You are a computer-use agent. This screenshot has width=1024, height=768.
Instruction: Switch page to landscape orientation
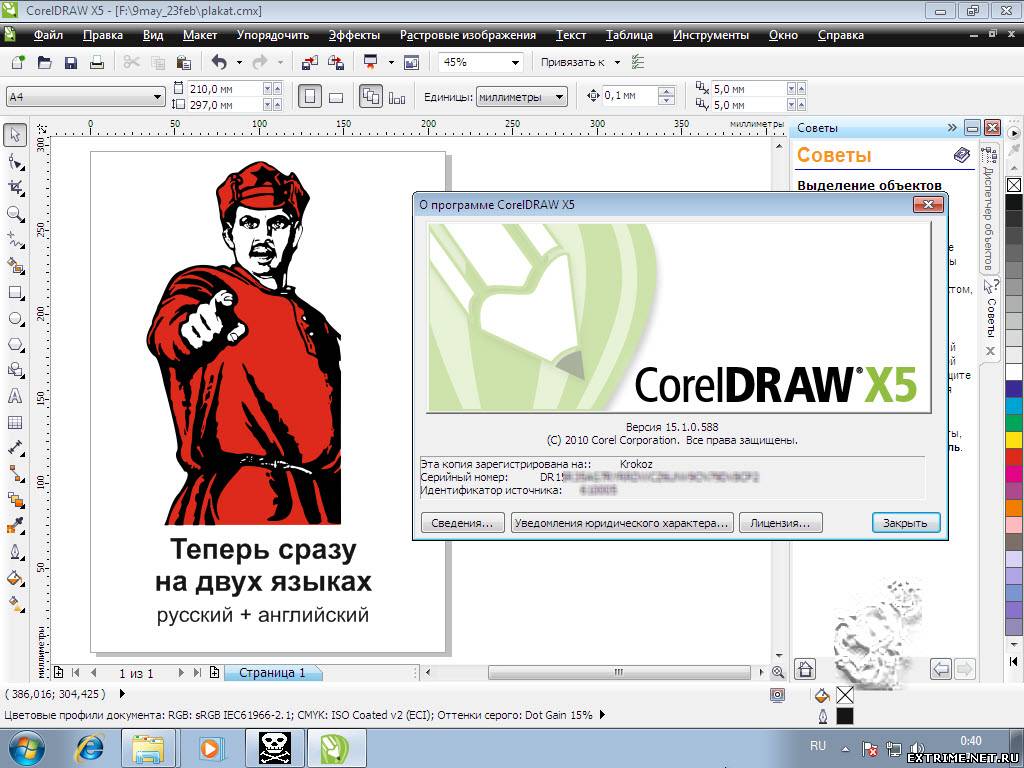coord(336,97)
